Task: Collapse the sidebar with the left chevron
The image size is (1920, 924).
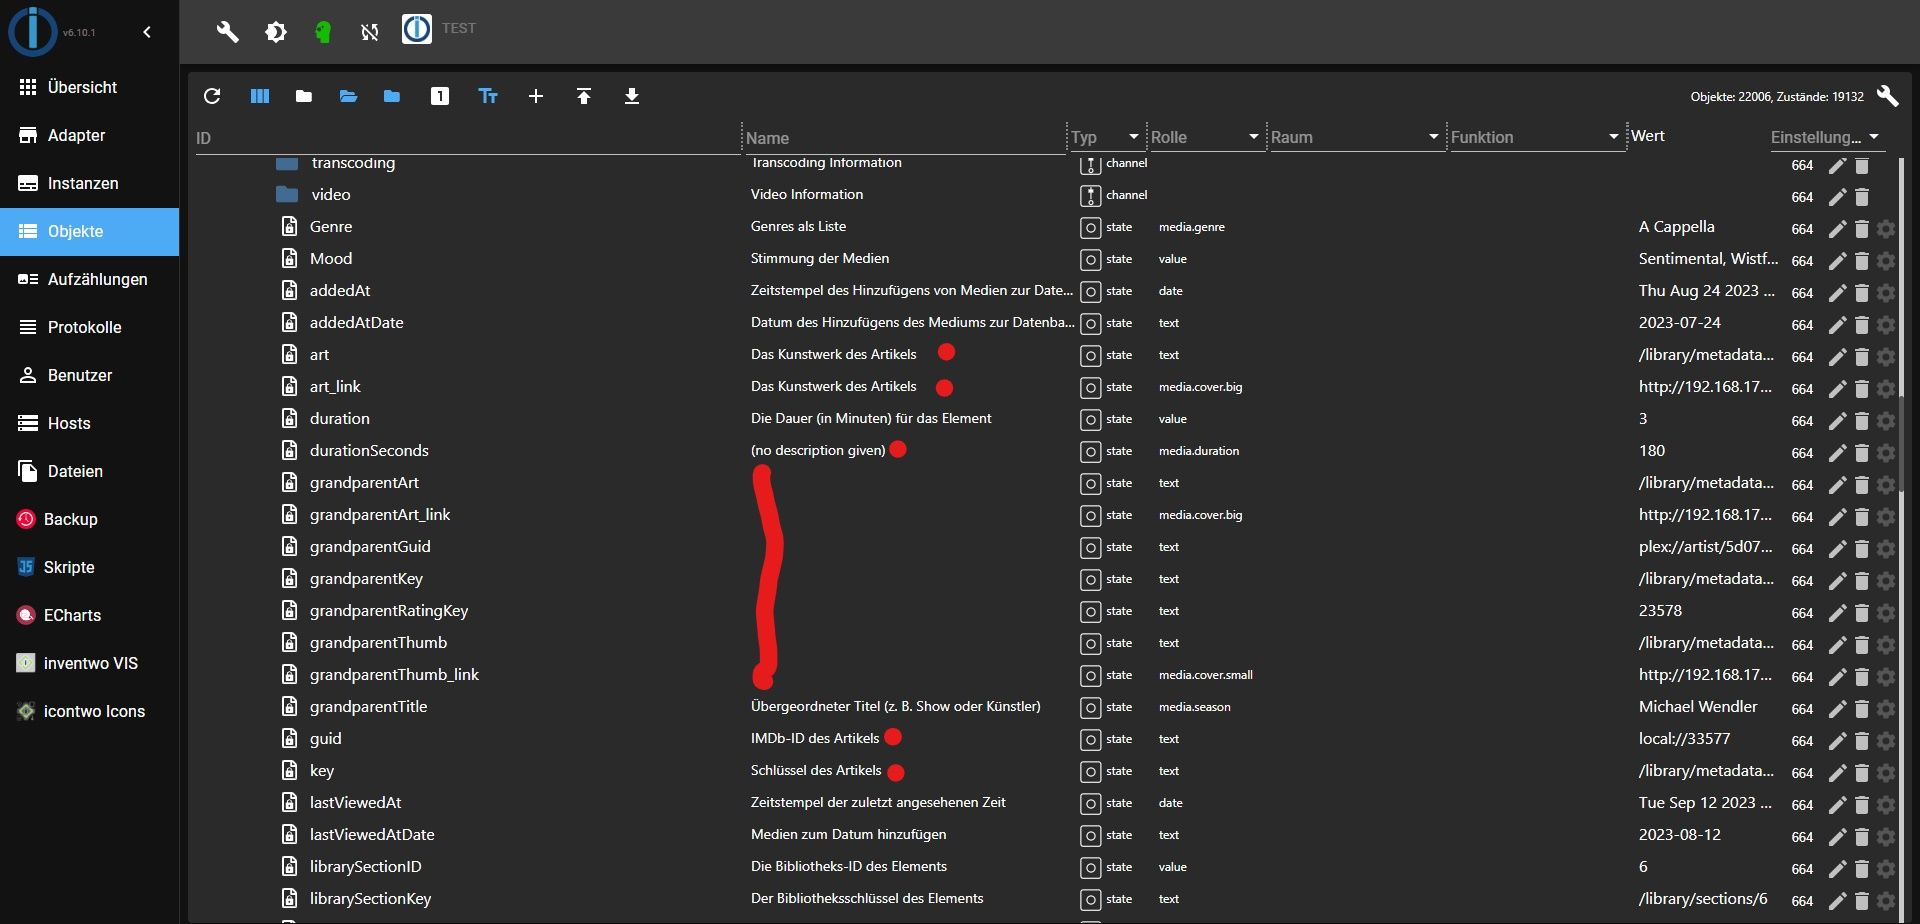Action: [147, 32]
